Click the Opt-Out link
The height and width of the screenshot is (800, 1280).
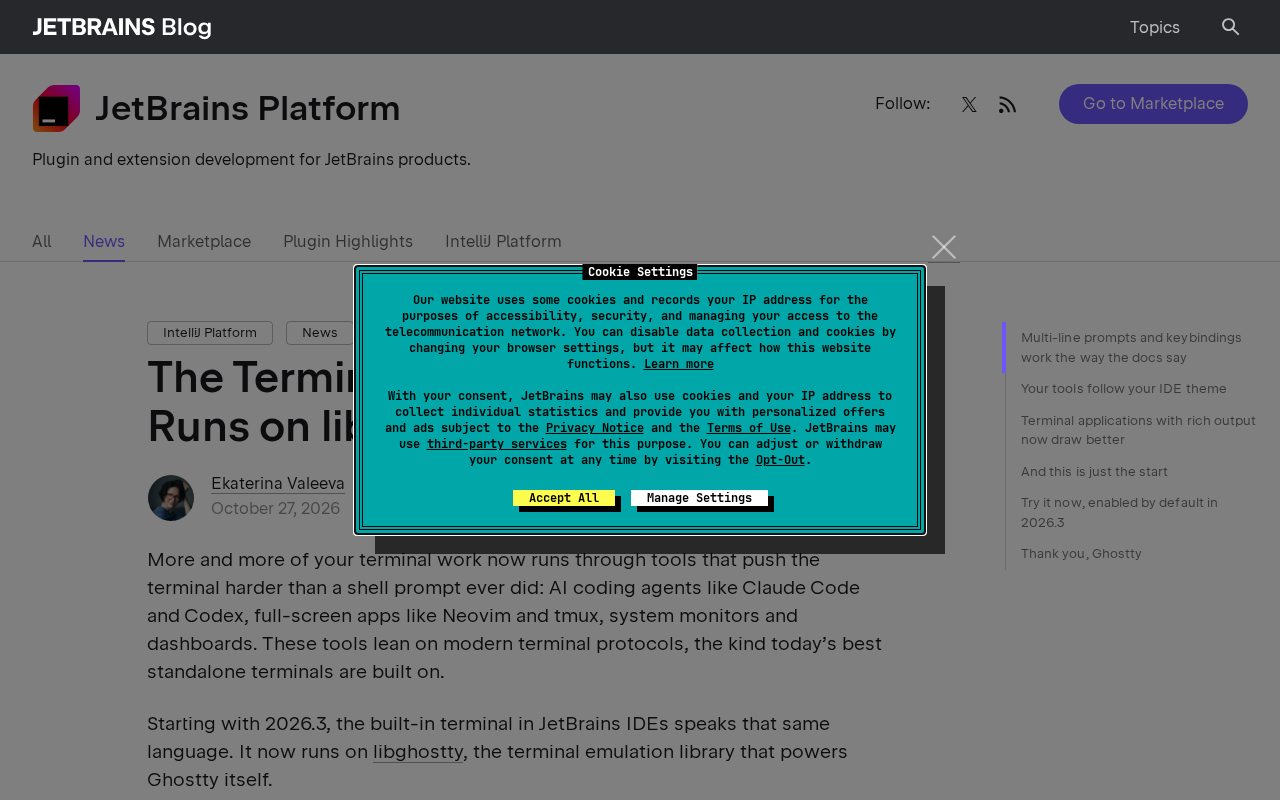coord(780,460)
